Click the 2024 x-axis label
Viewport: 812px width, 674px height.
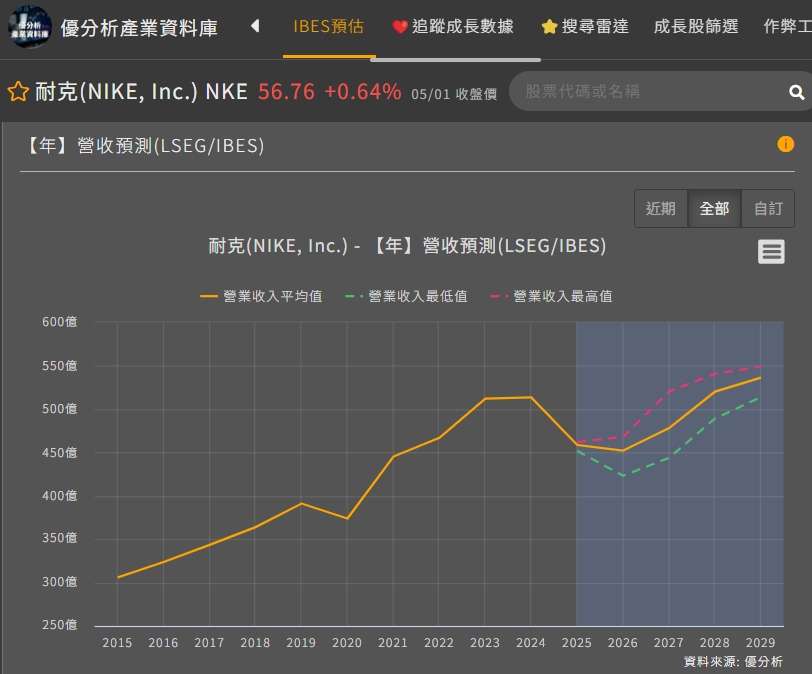click(x=531, y=642)
